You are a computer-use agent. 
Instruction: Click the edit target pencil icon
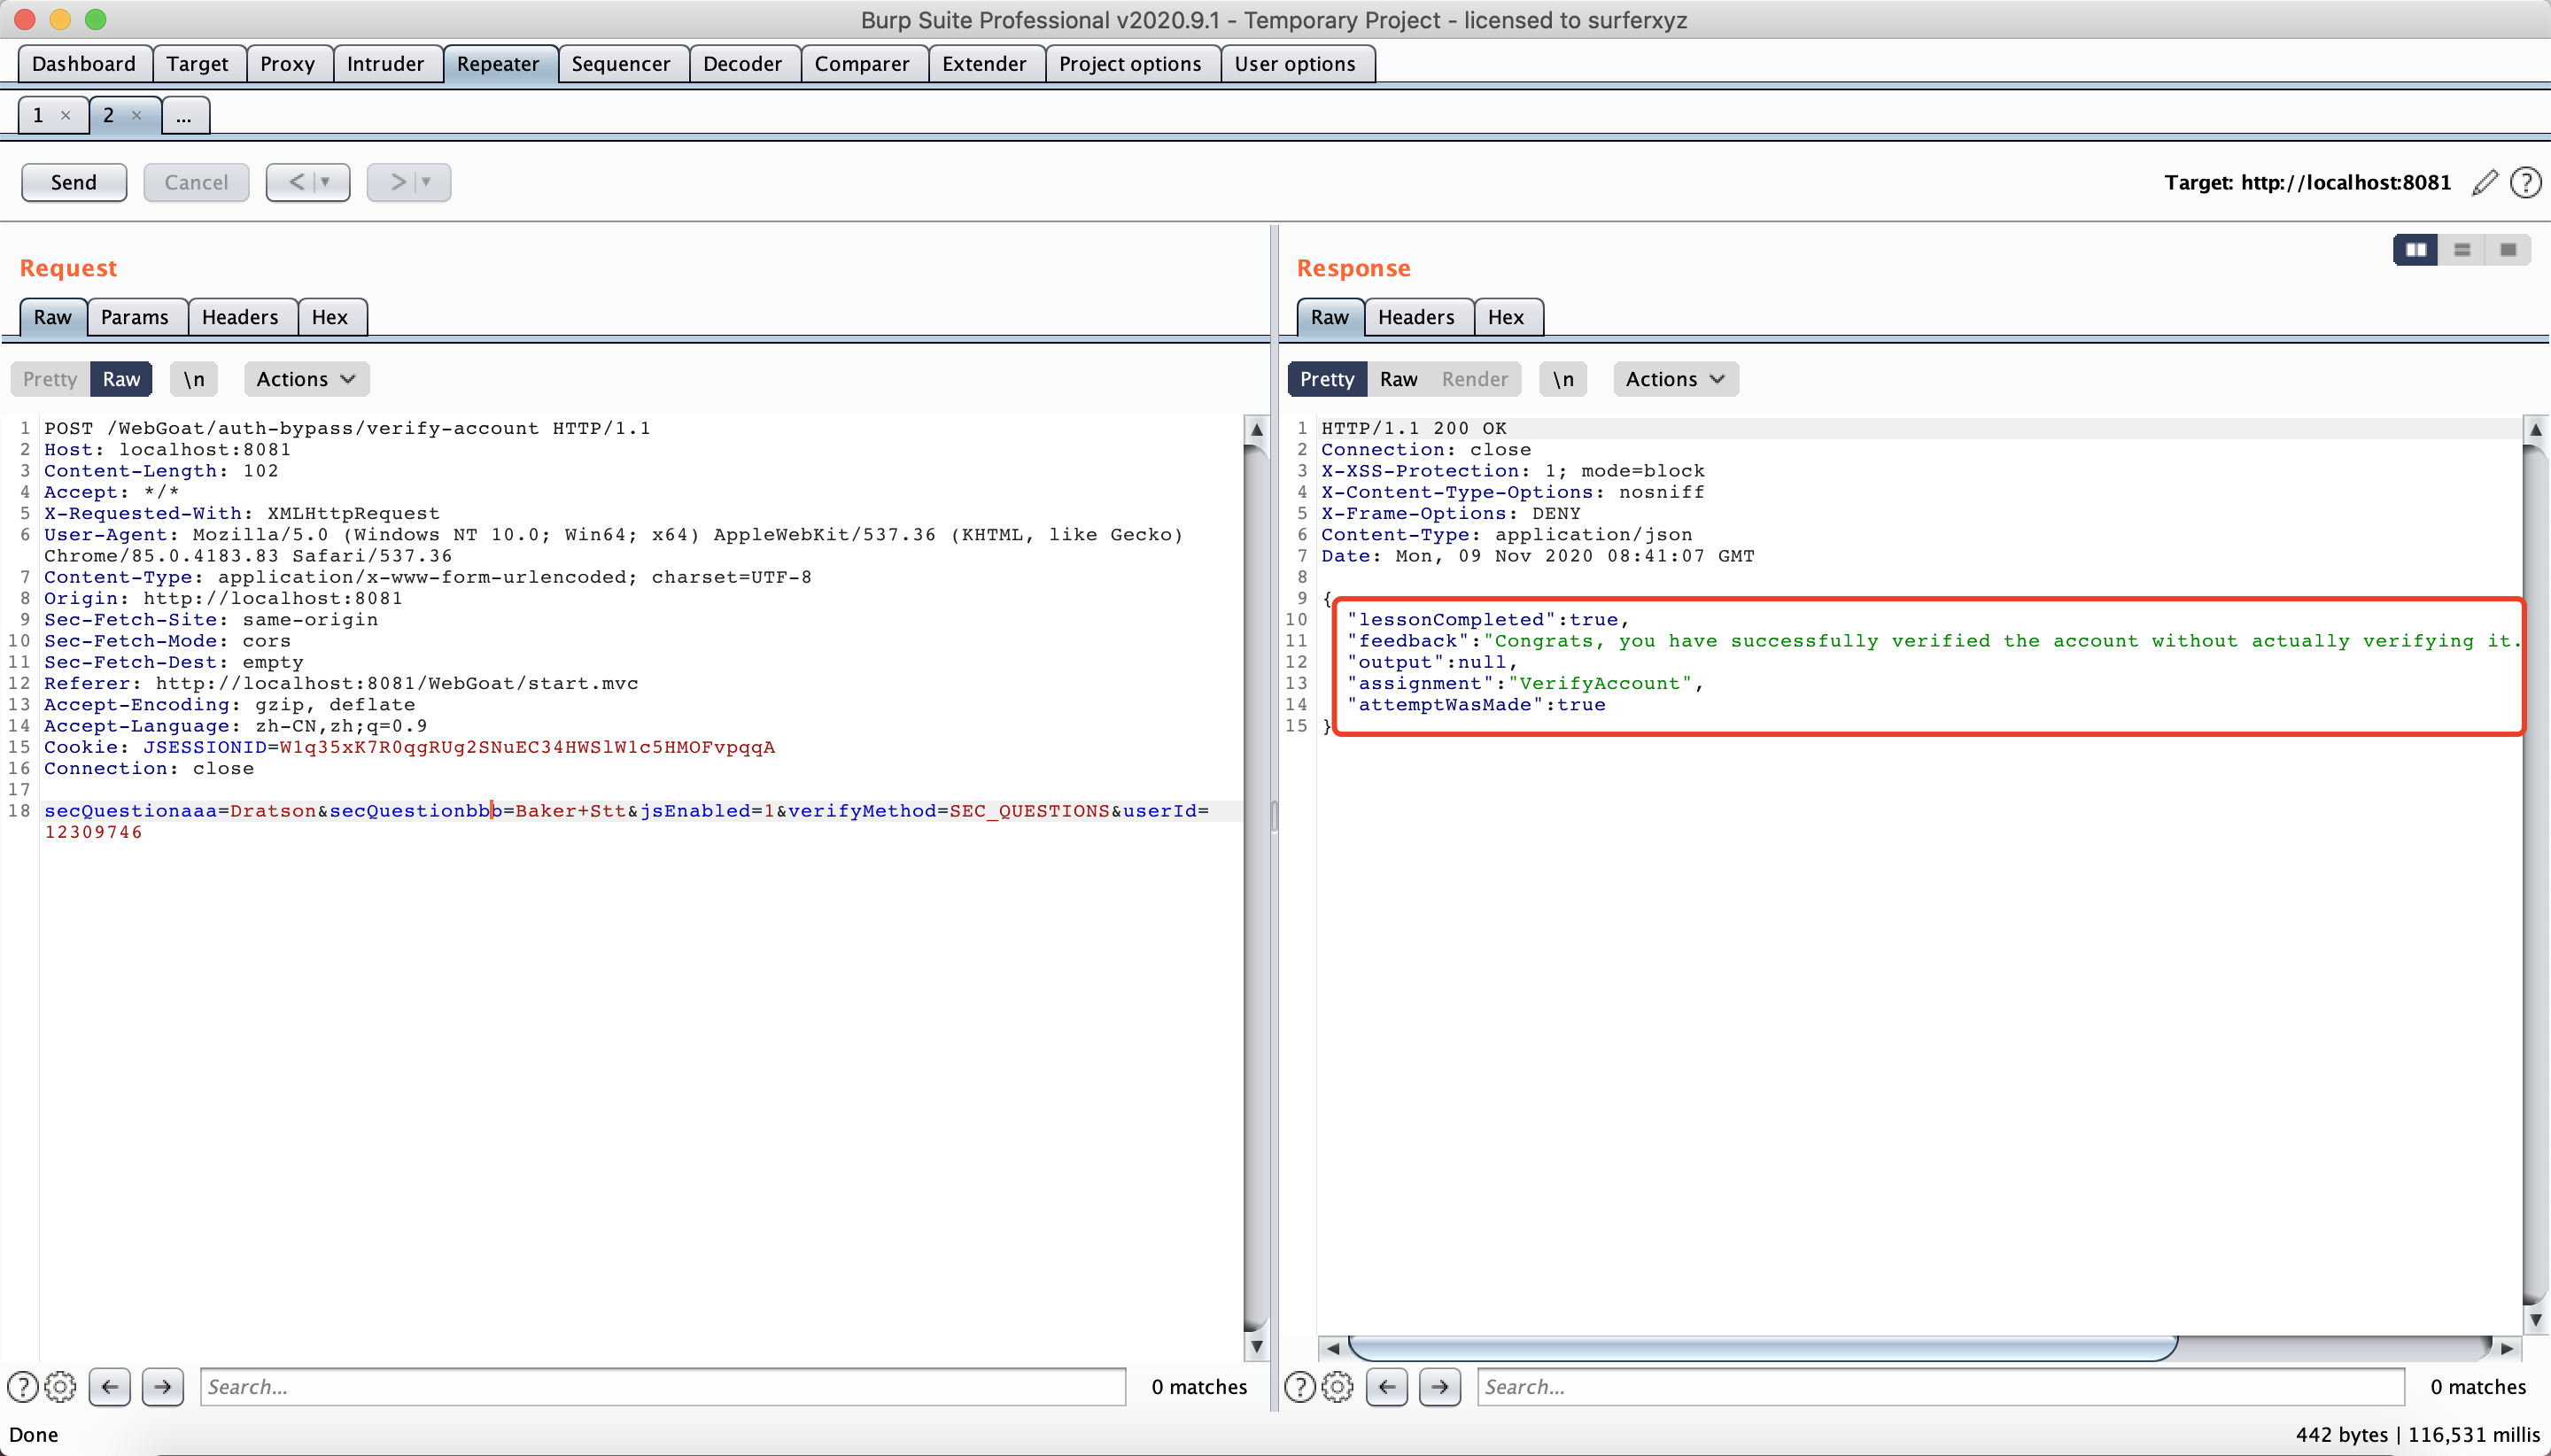point(2484,182)
